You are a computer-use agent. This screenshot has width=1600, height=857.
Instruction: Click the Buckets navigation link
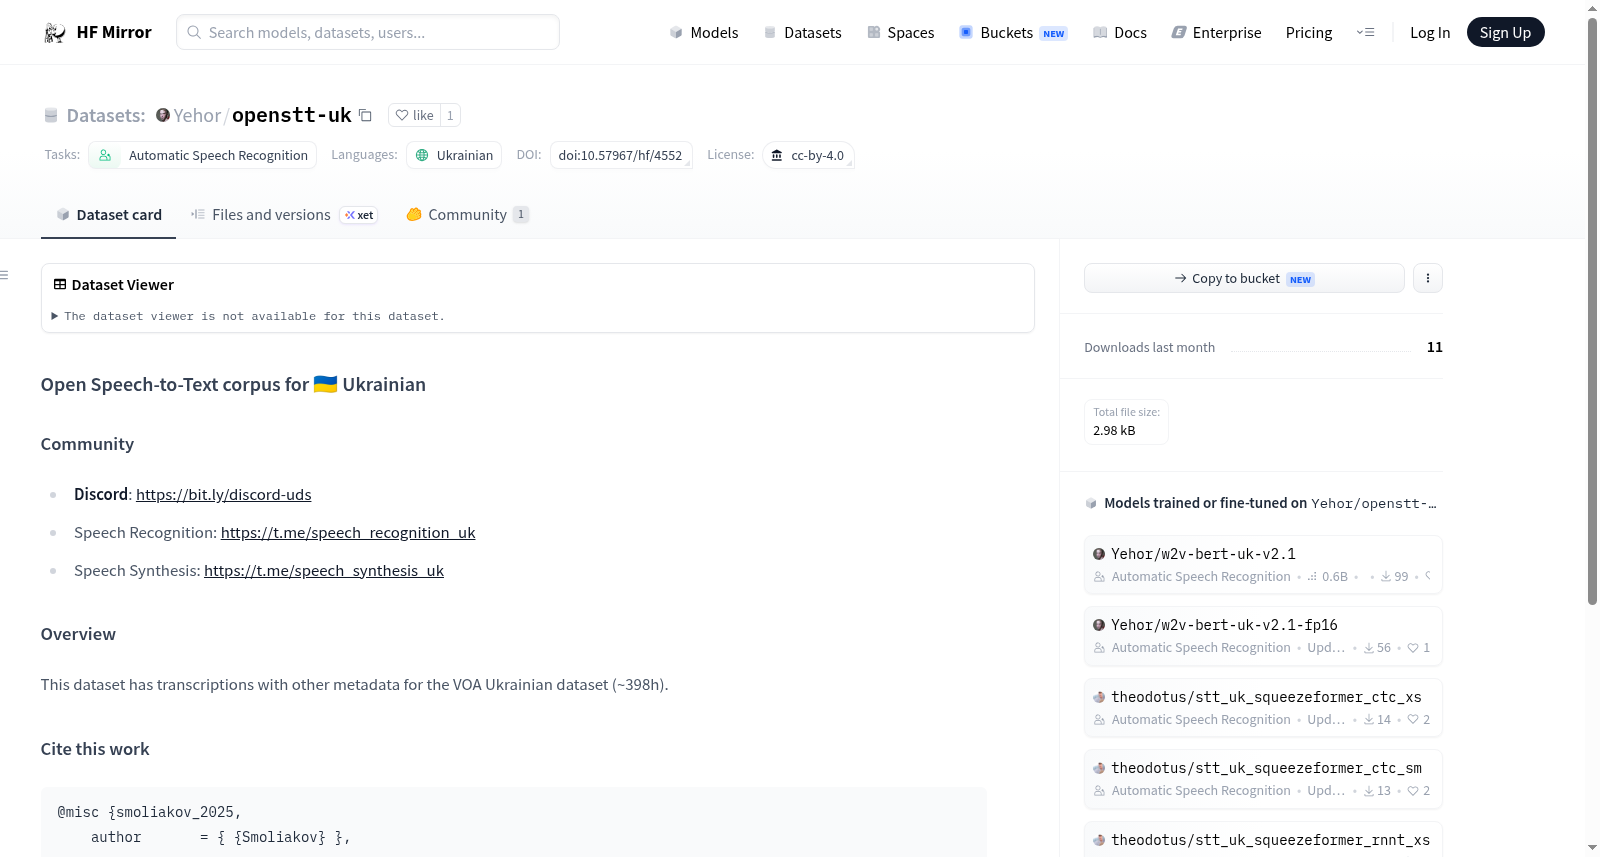coord(1013,33)
